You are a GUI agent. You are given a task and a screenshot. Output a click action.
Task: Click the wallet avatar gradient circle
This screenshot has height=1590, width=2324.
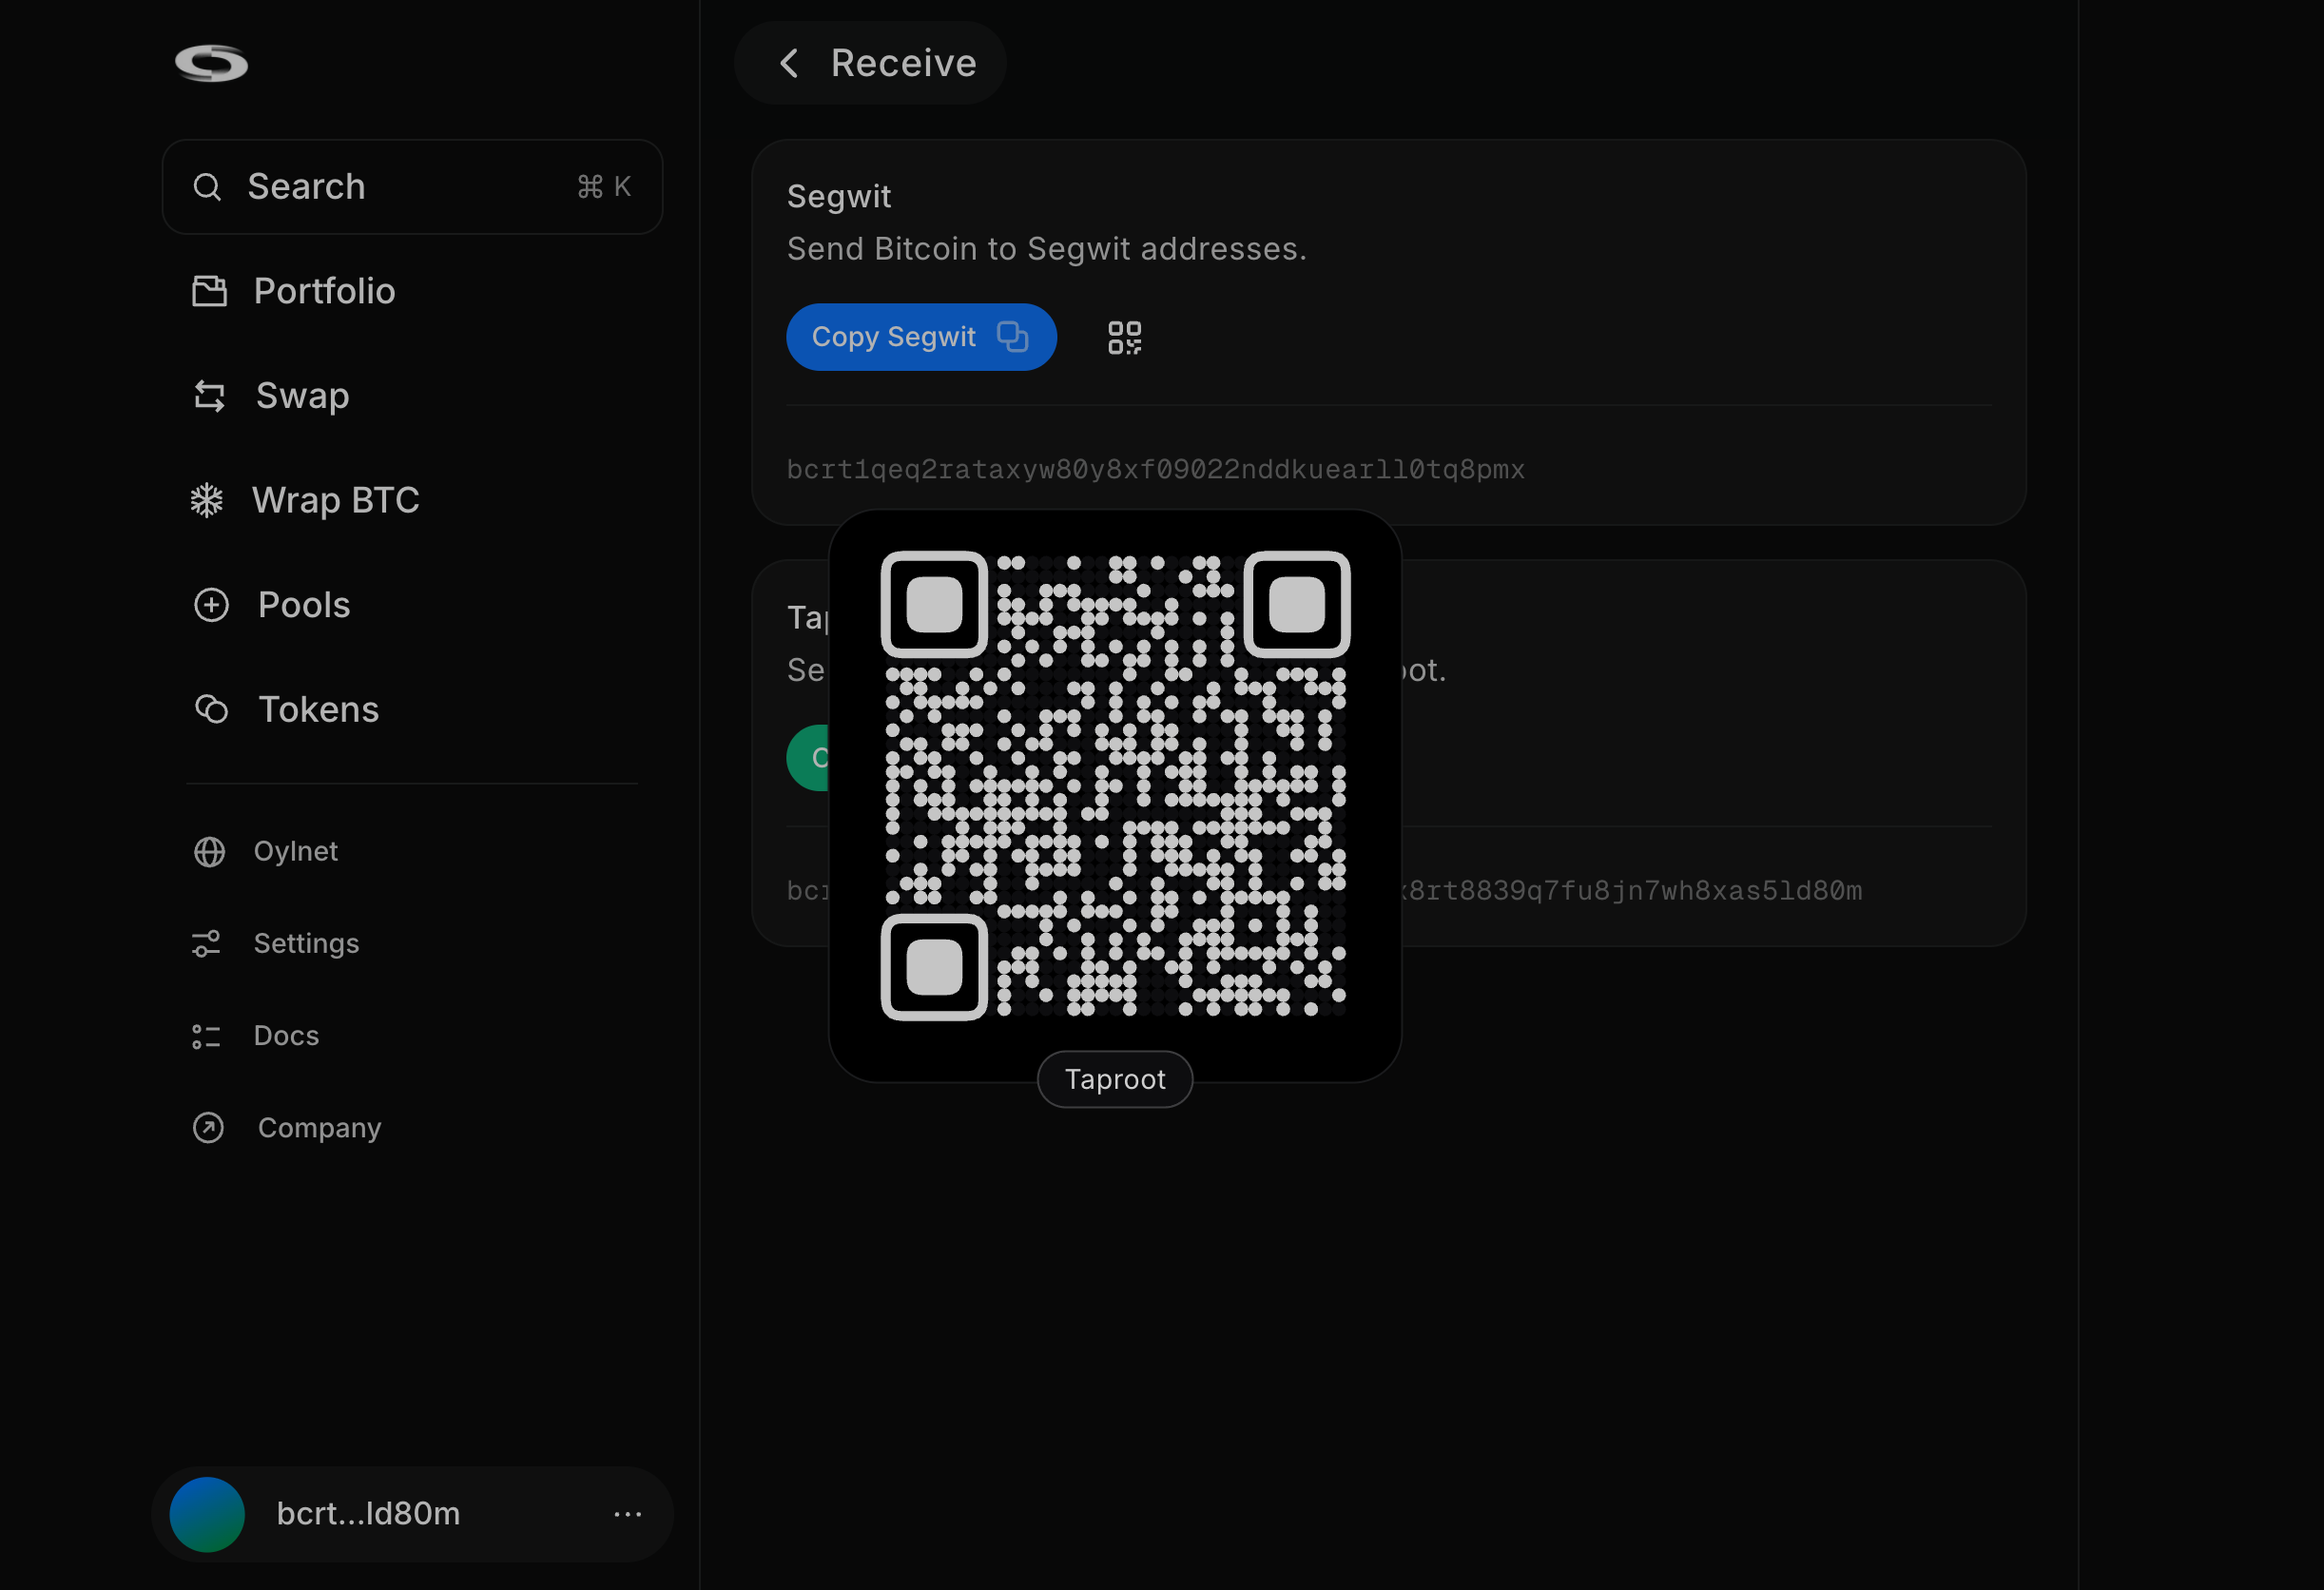tap(207, 1515)
